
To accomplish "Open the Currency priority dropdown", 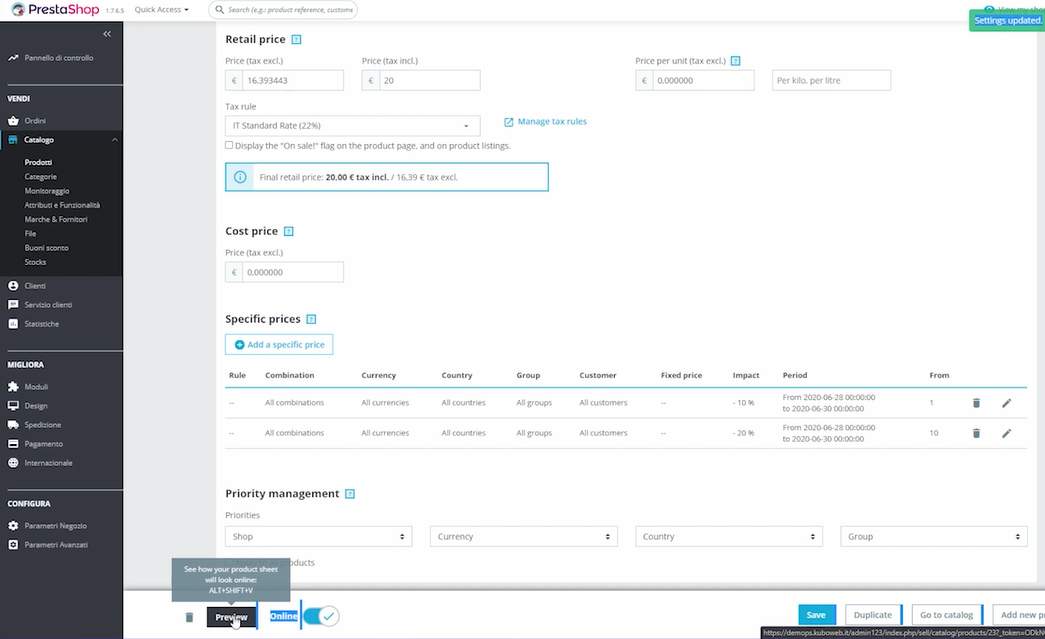I will (523, 537).
